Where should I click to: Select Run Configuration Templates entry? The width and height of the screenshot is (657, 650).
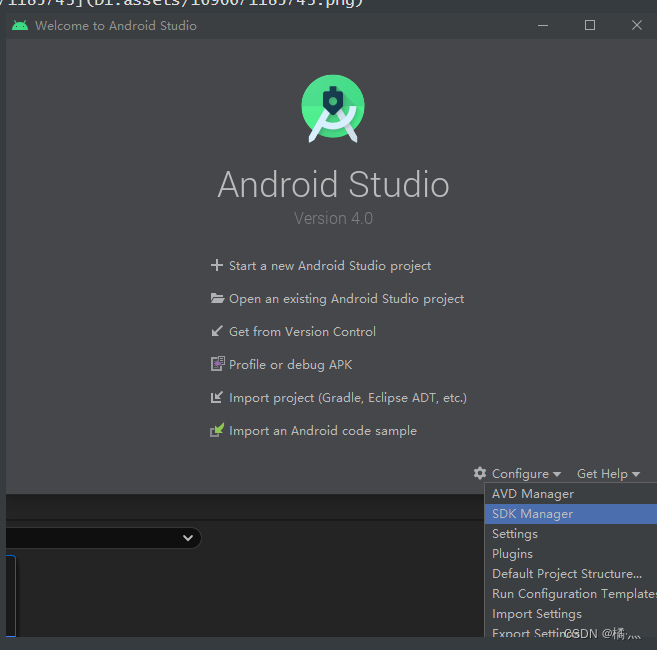click(571, 594)
